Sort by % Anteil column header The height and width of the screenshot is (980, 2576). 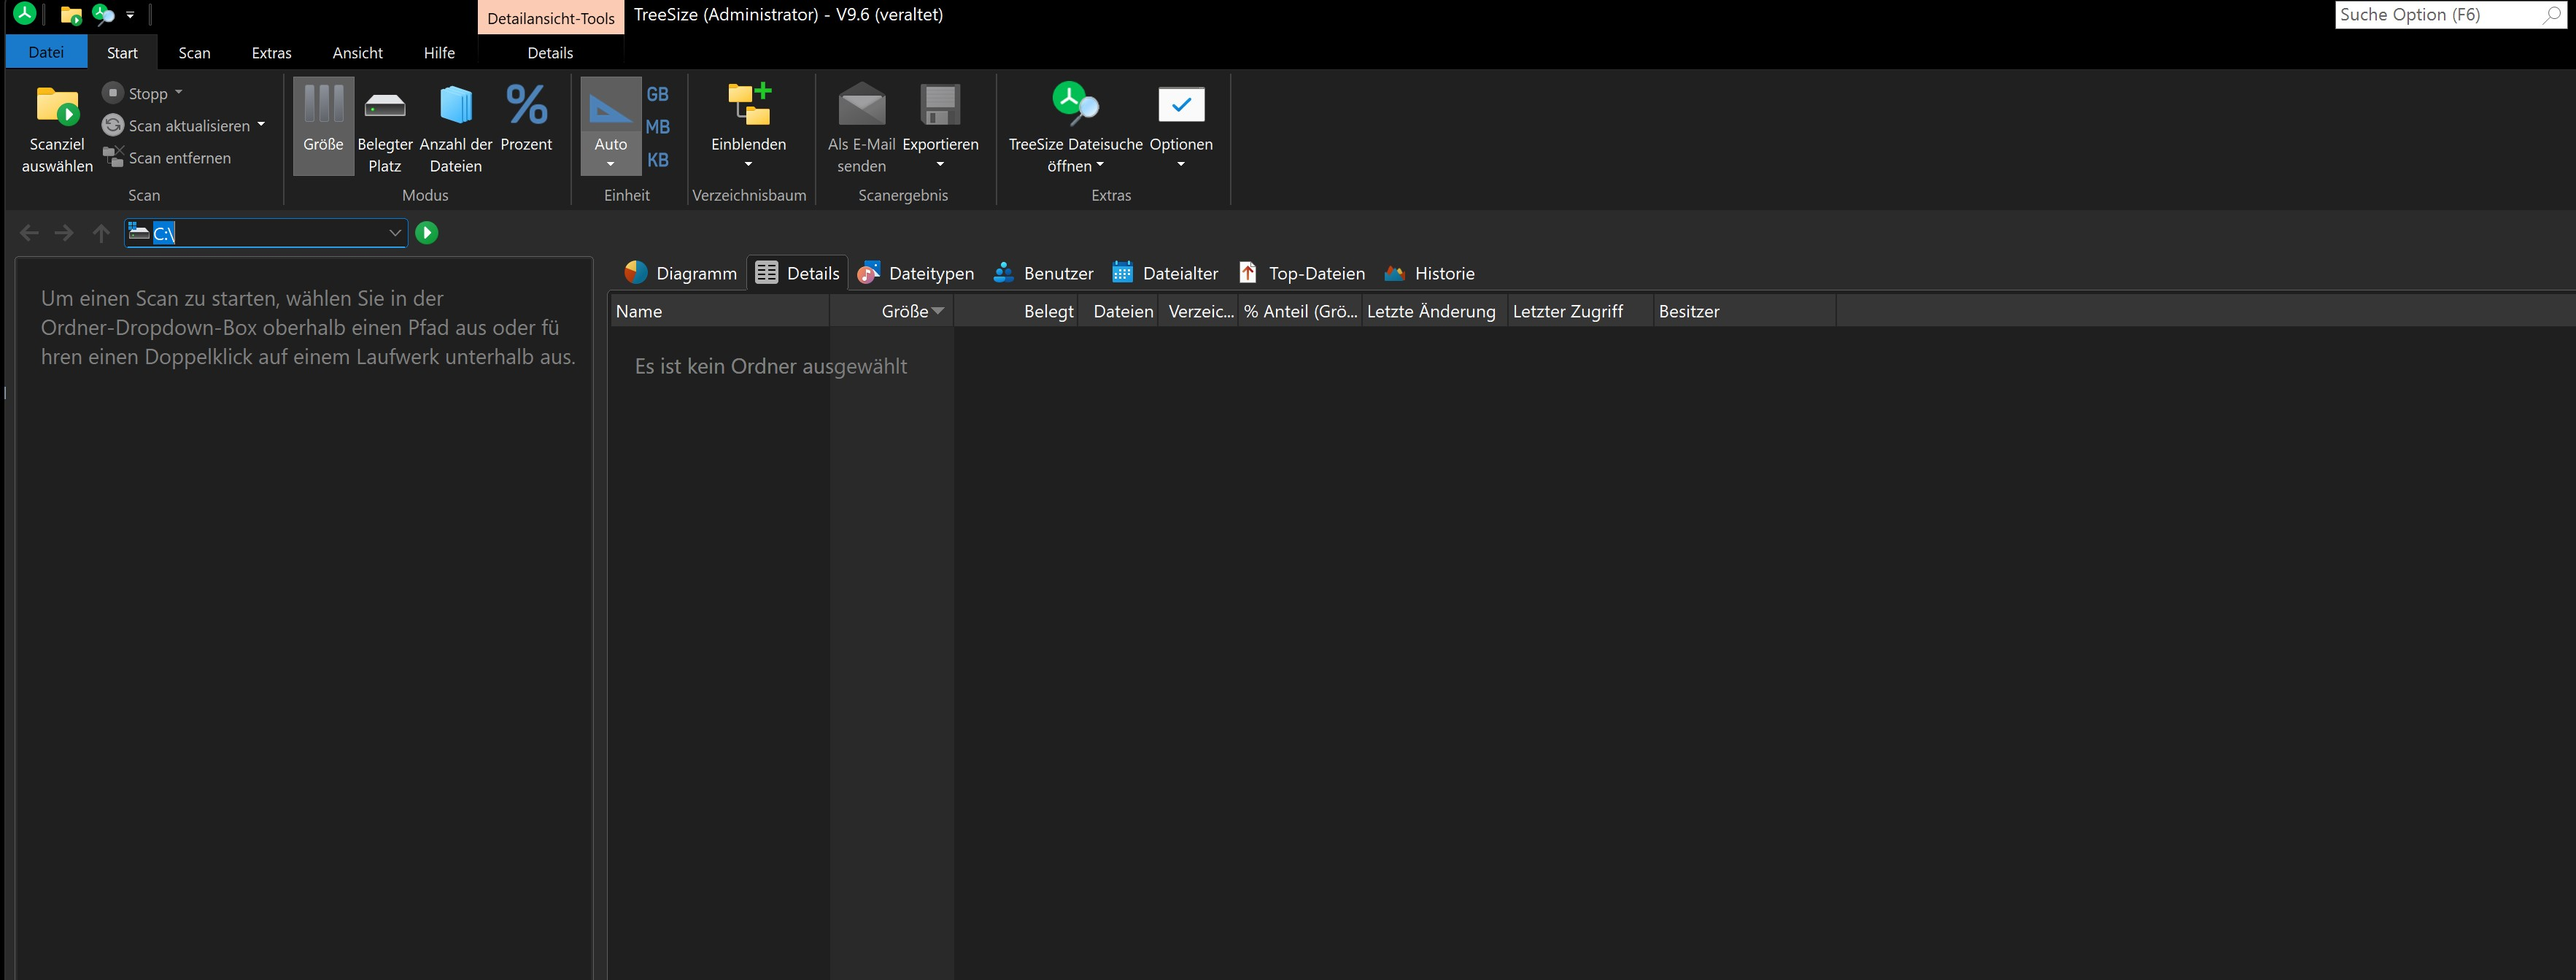coord(1300,311)
